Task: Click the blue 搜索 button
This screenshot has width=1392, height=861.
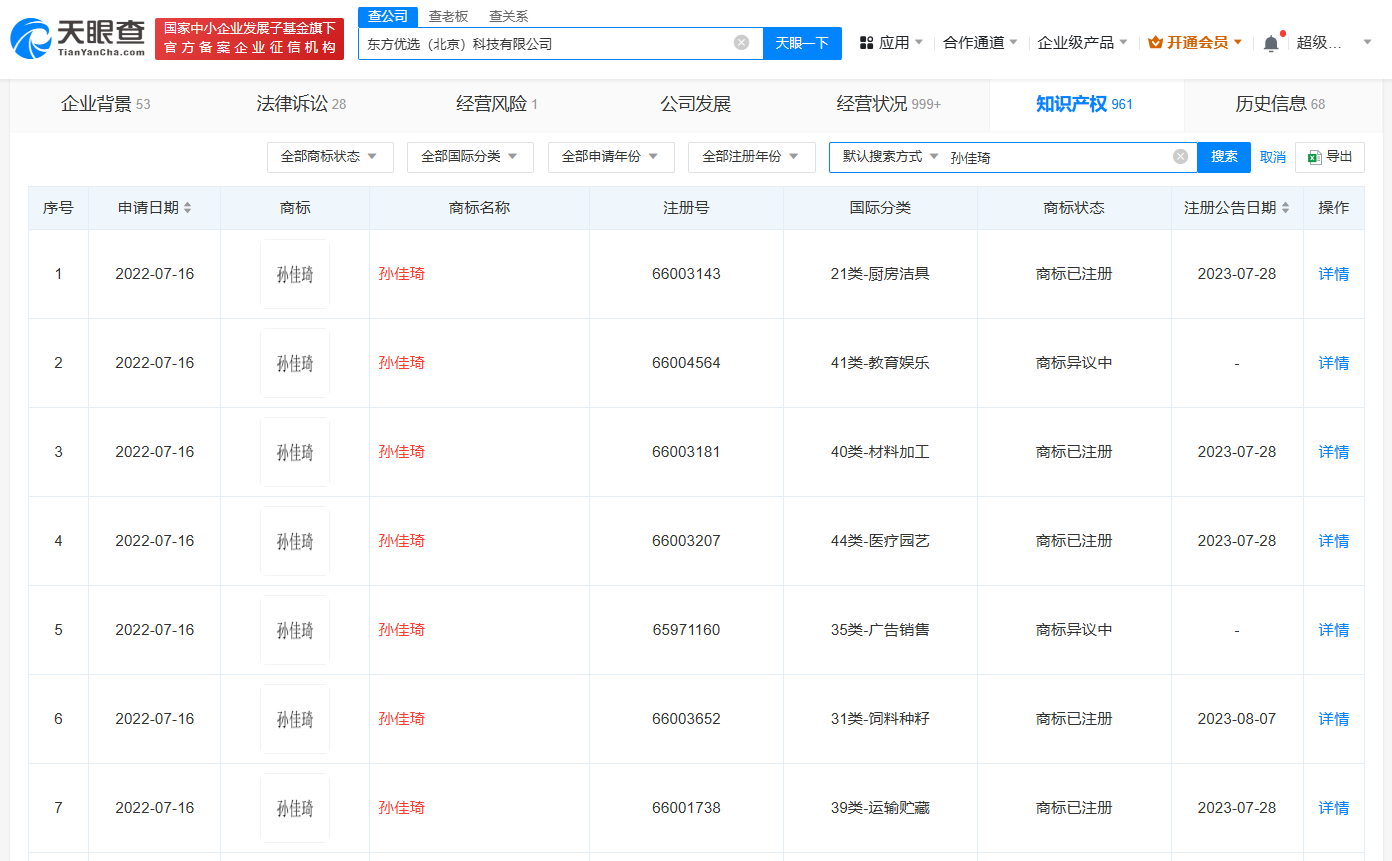Action: pyautogui.click(x=1224, y=157)
